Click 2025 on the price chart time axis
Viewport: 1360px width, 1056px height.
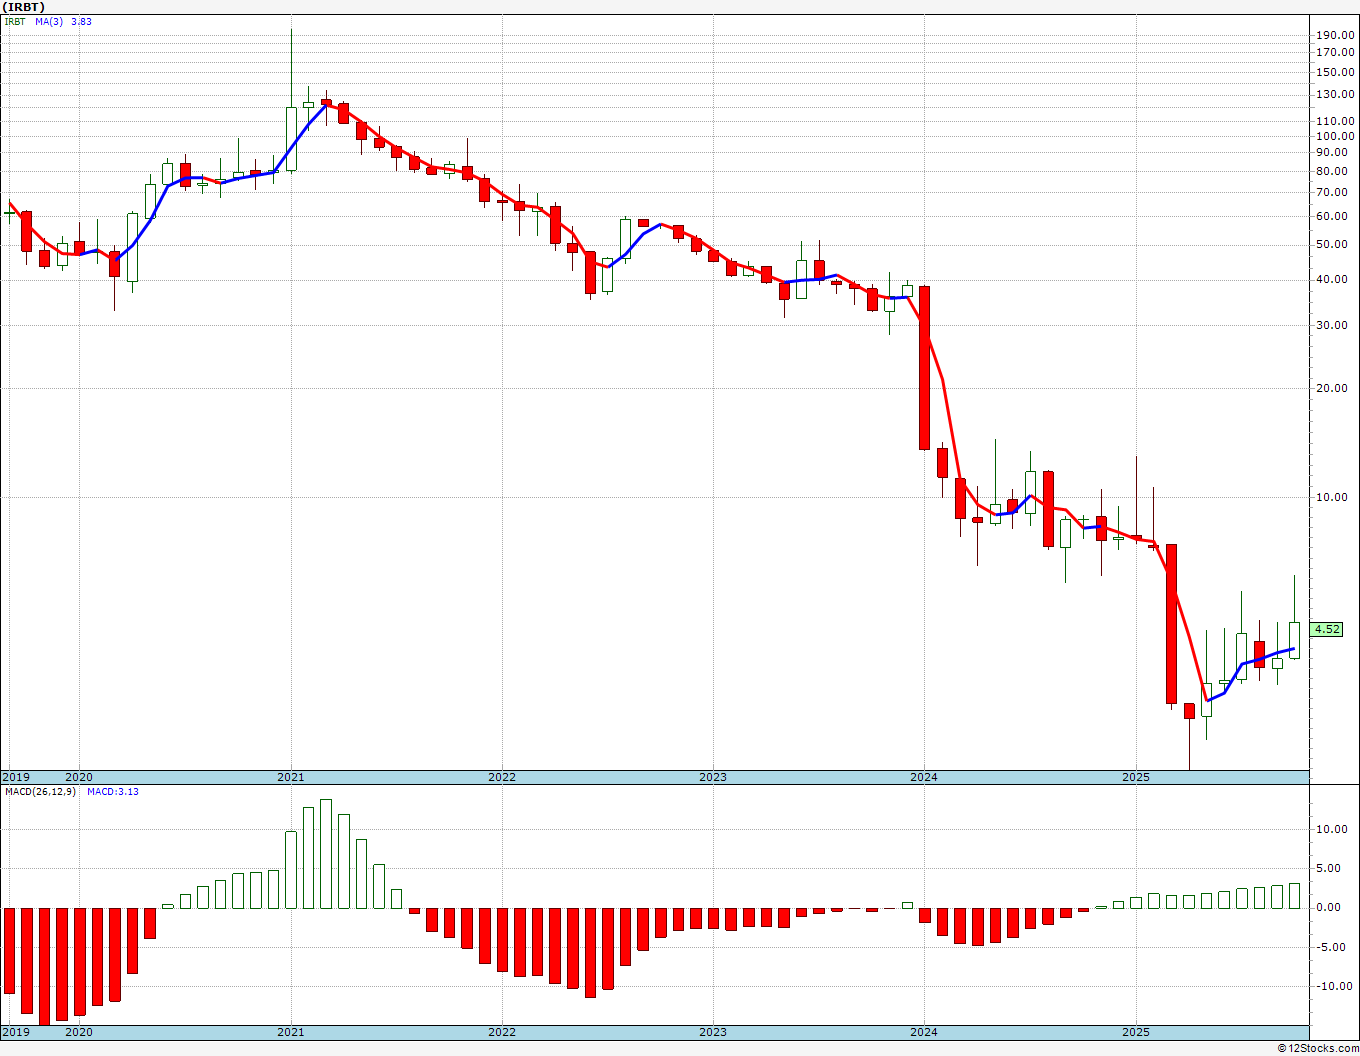click(x=1135, y=777)
